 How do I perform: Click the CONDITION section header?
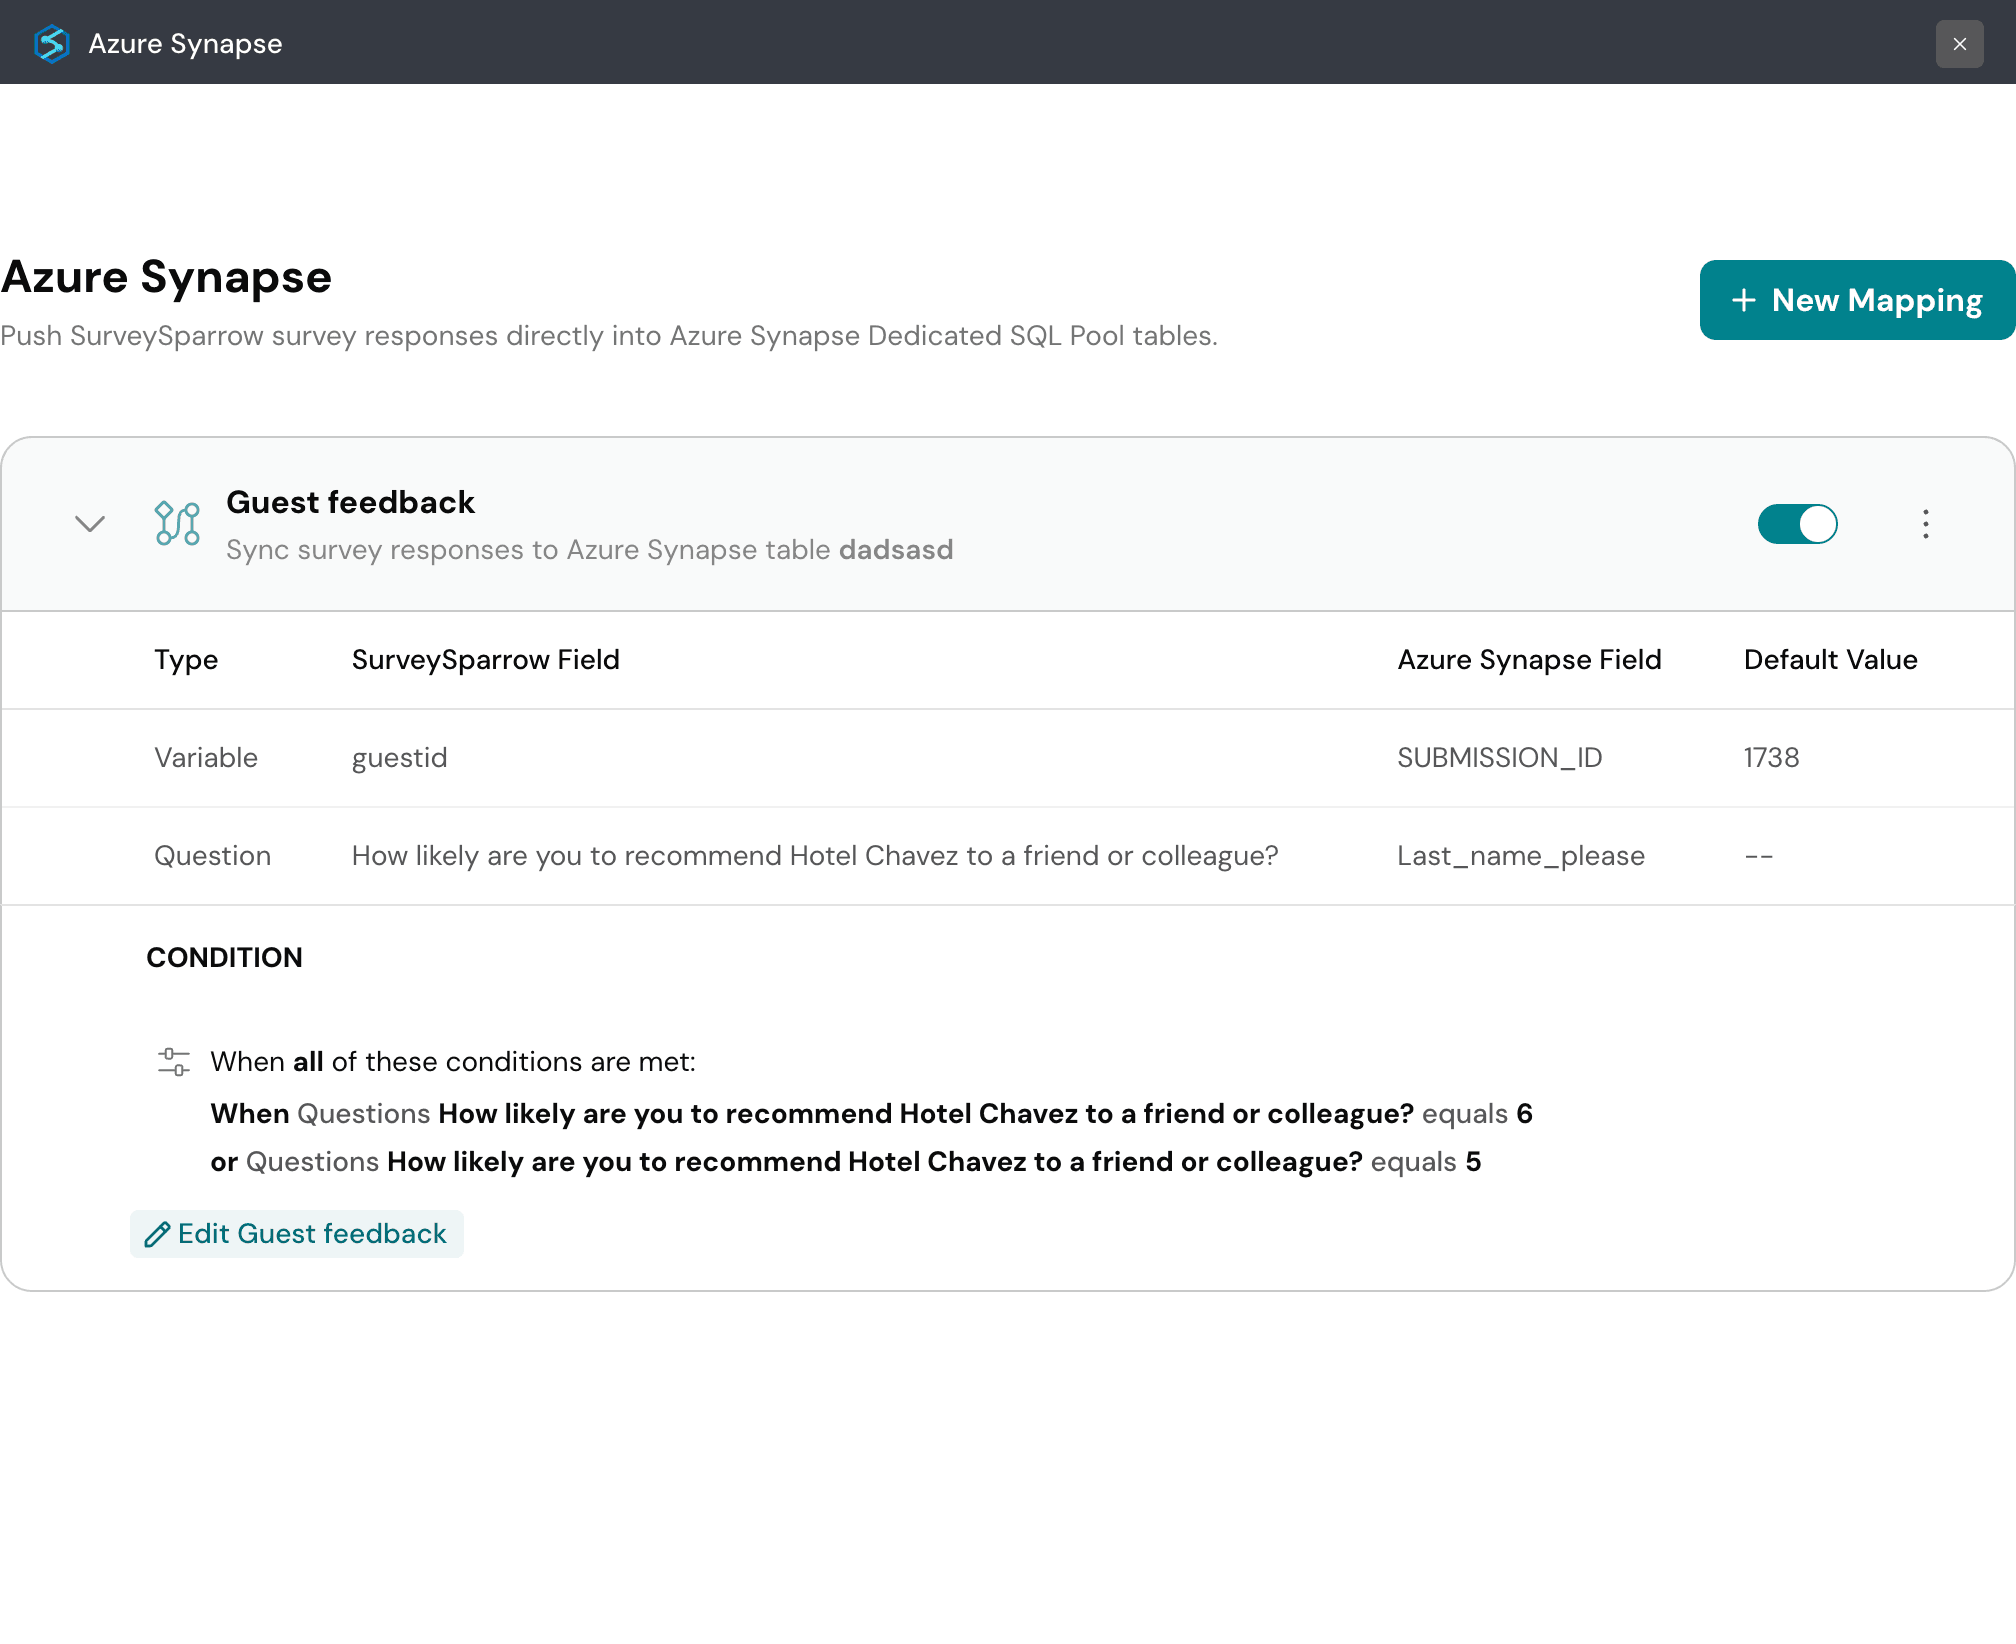224,957
